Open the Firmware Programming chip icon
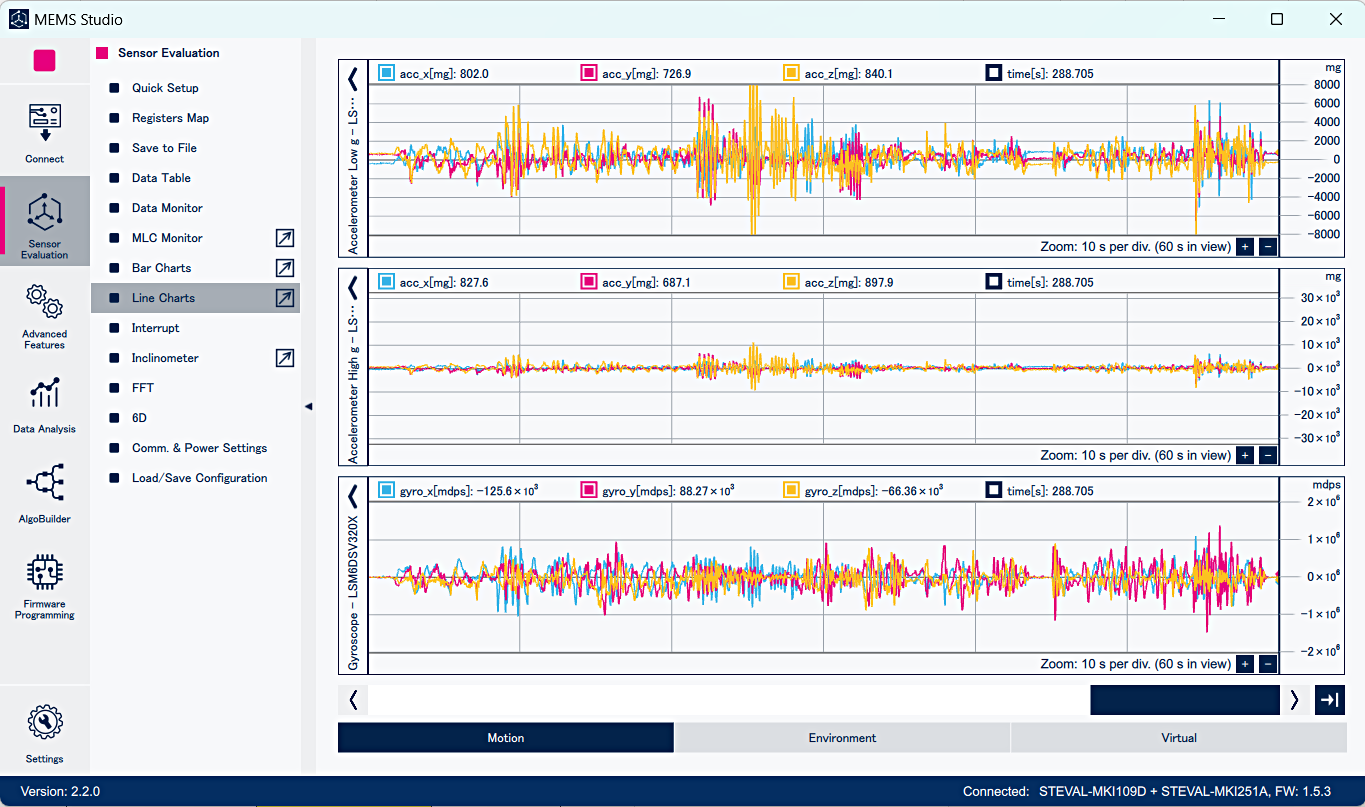Screen dimensions: 1365x807 point(44,573)
